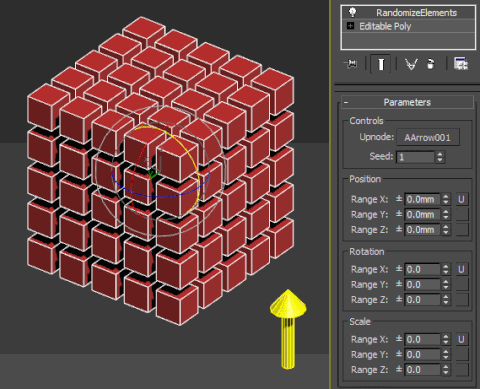The image size is (480, 389).
Task: Increase the Seed spinner value
Action: click(x=440, y=154)
